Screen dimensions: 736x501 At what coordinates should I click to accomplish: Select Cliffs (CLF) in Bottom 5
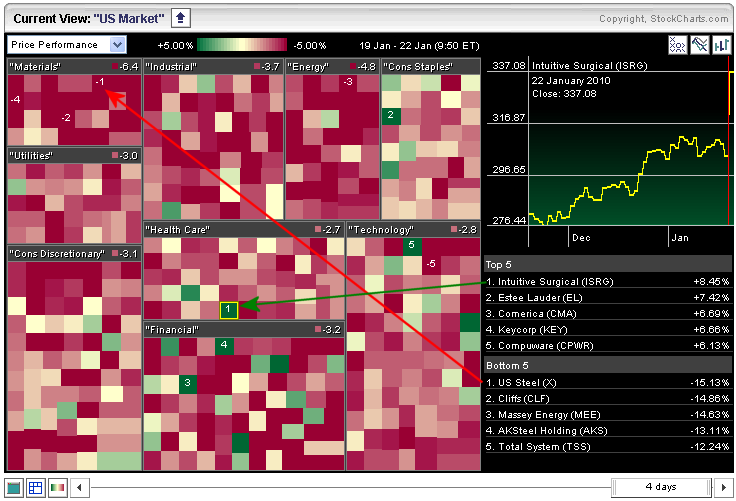click(x=608, y=399)
